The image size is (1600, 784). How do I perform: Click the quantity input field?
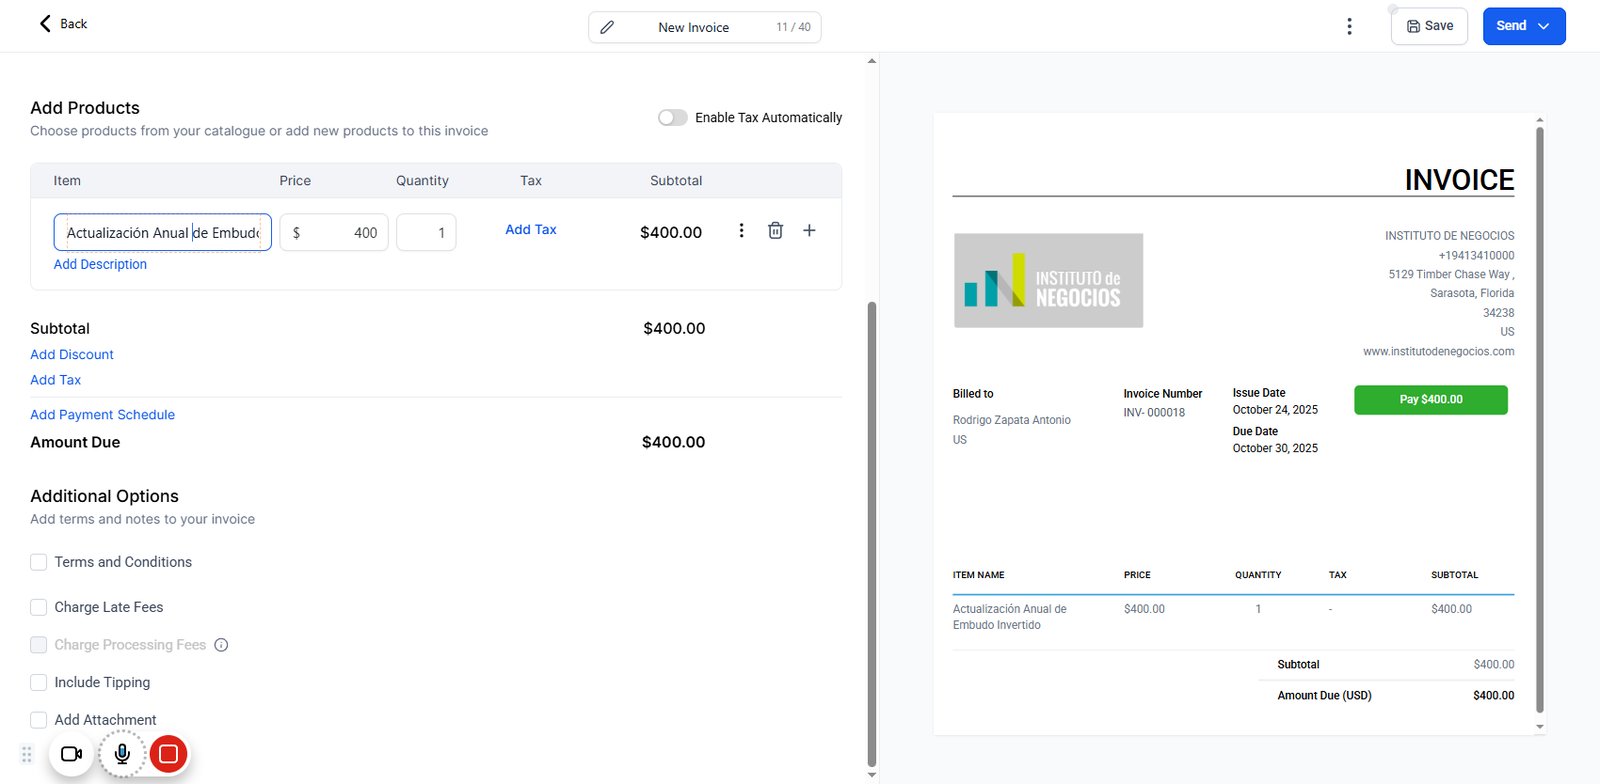point(426,232)
